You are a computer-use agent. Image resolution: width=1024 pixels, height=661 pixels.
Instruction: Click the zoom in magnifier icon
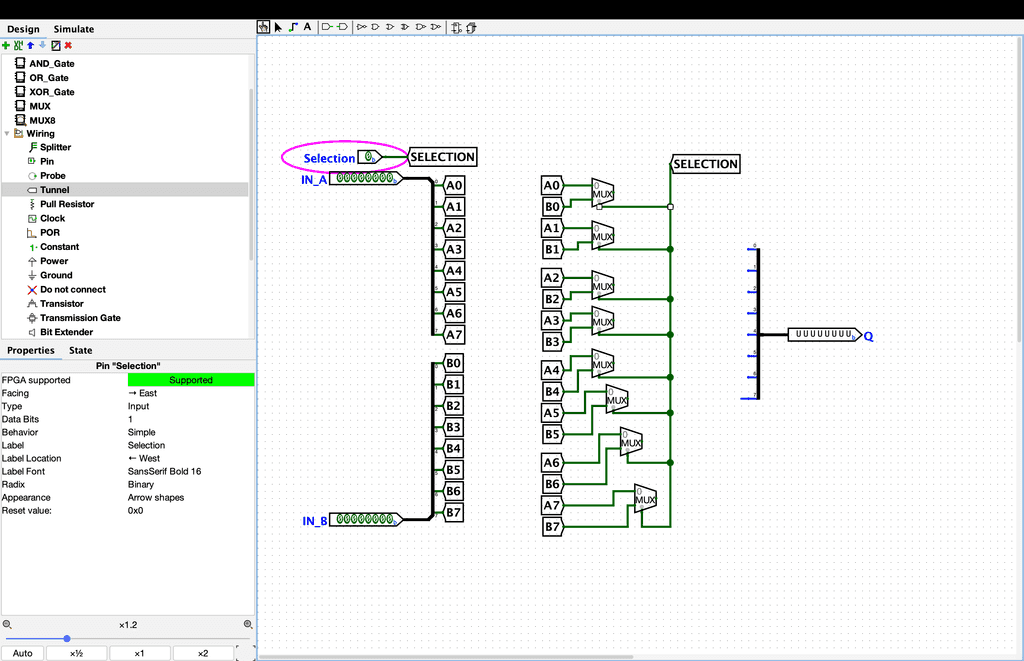pyautogui.click(x=248, y=624)
